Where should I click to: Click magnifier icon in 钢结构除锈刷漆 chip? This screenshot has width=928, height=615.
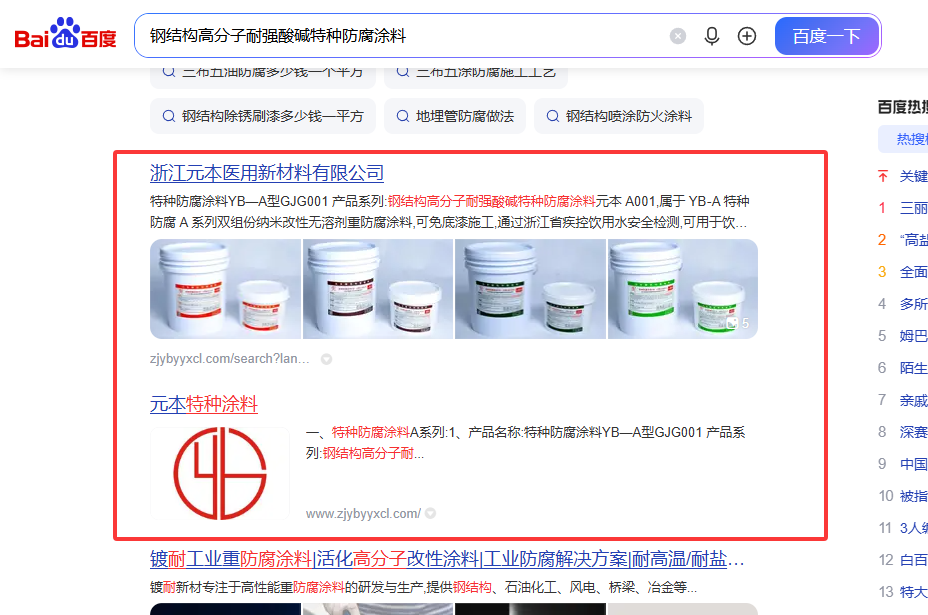[x=169, y=116]
